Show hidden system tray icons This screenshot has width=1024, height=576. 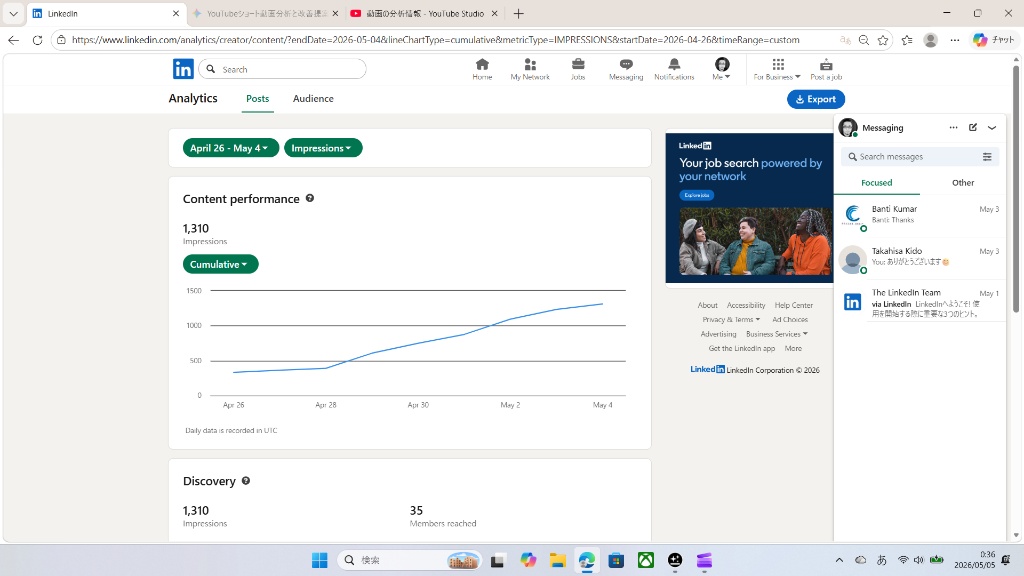point(839,560)
